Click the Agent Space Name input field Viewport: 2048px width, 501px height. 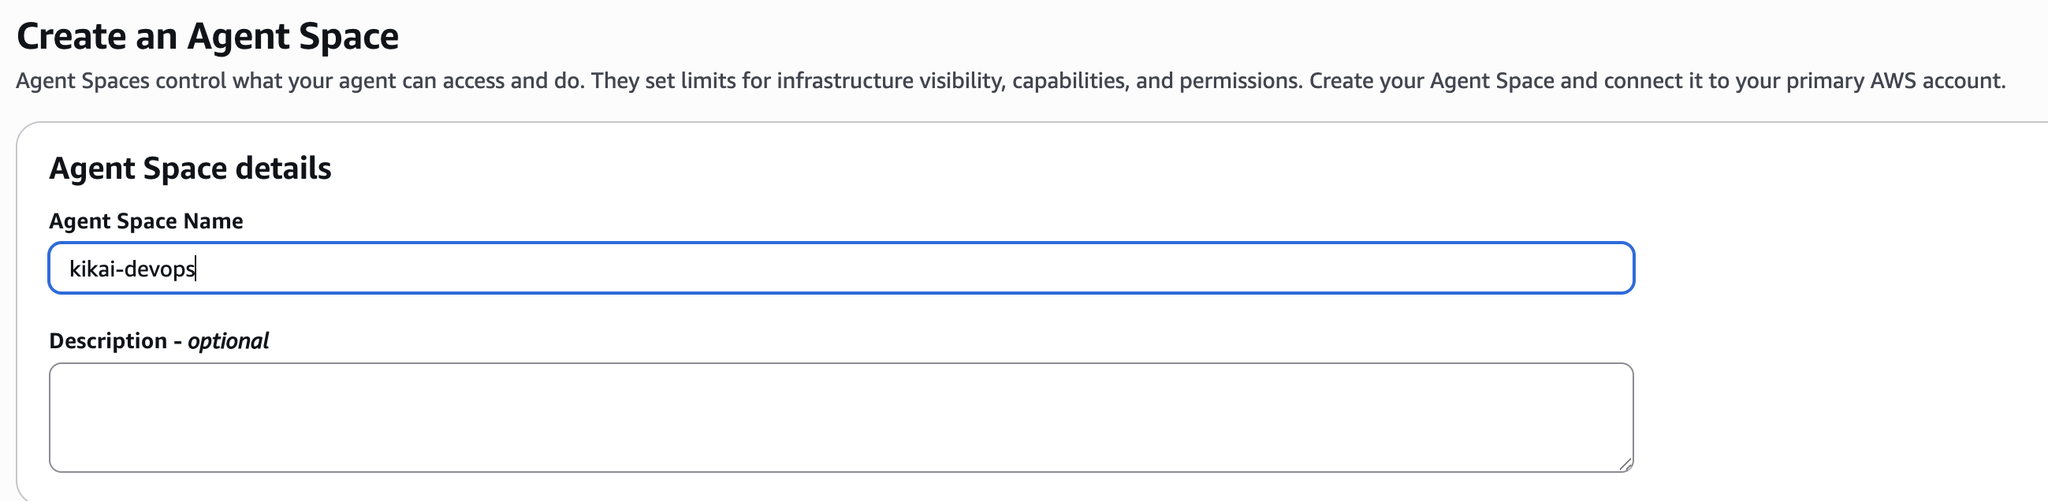(x=840, y=268)
